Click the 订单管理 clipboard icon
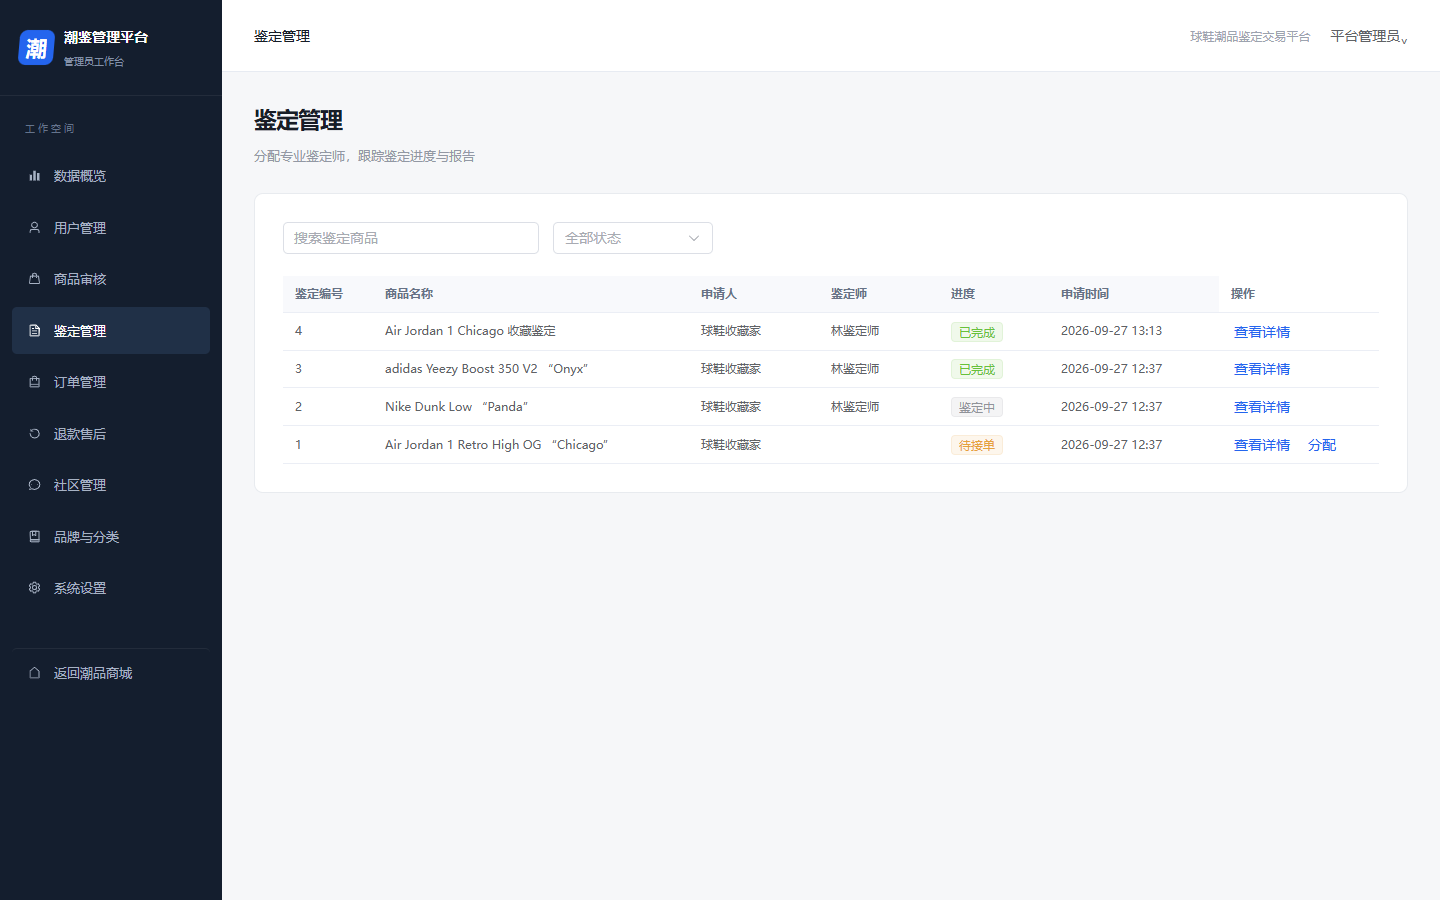Screen dimensions: 1440x900 pos(34,382)
